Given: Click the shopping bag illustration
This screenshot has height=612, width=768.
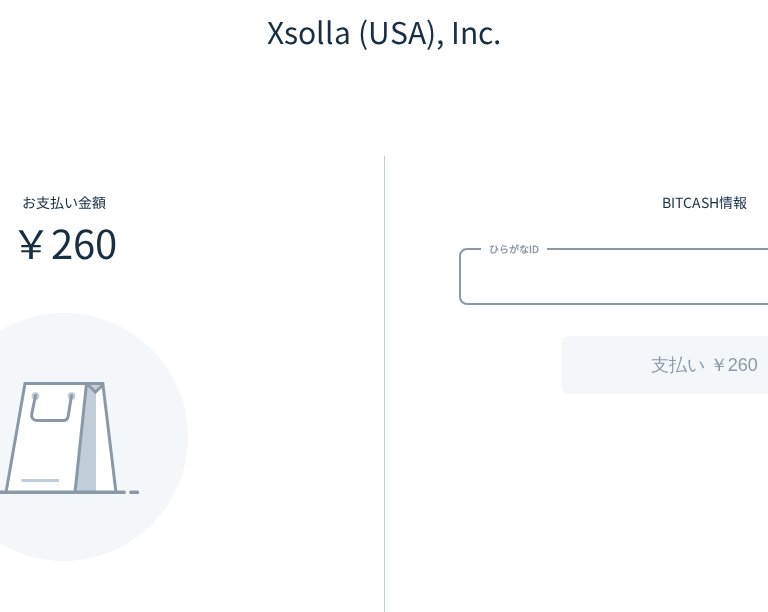Looking at the screenshot, I should point(60,437).
